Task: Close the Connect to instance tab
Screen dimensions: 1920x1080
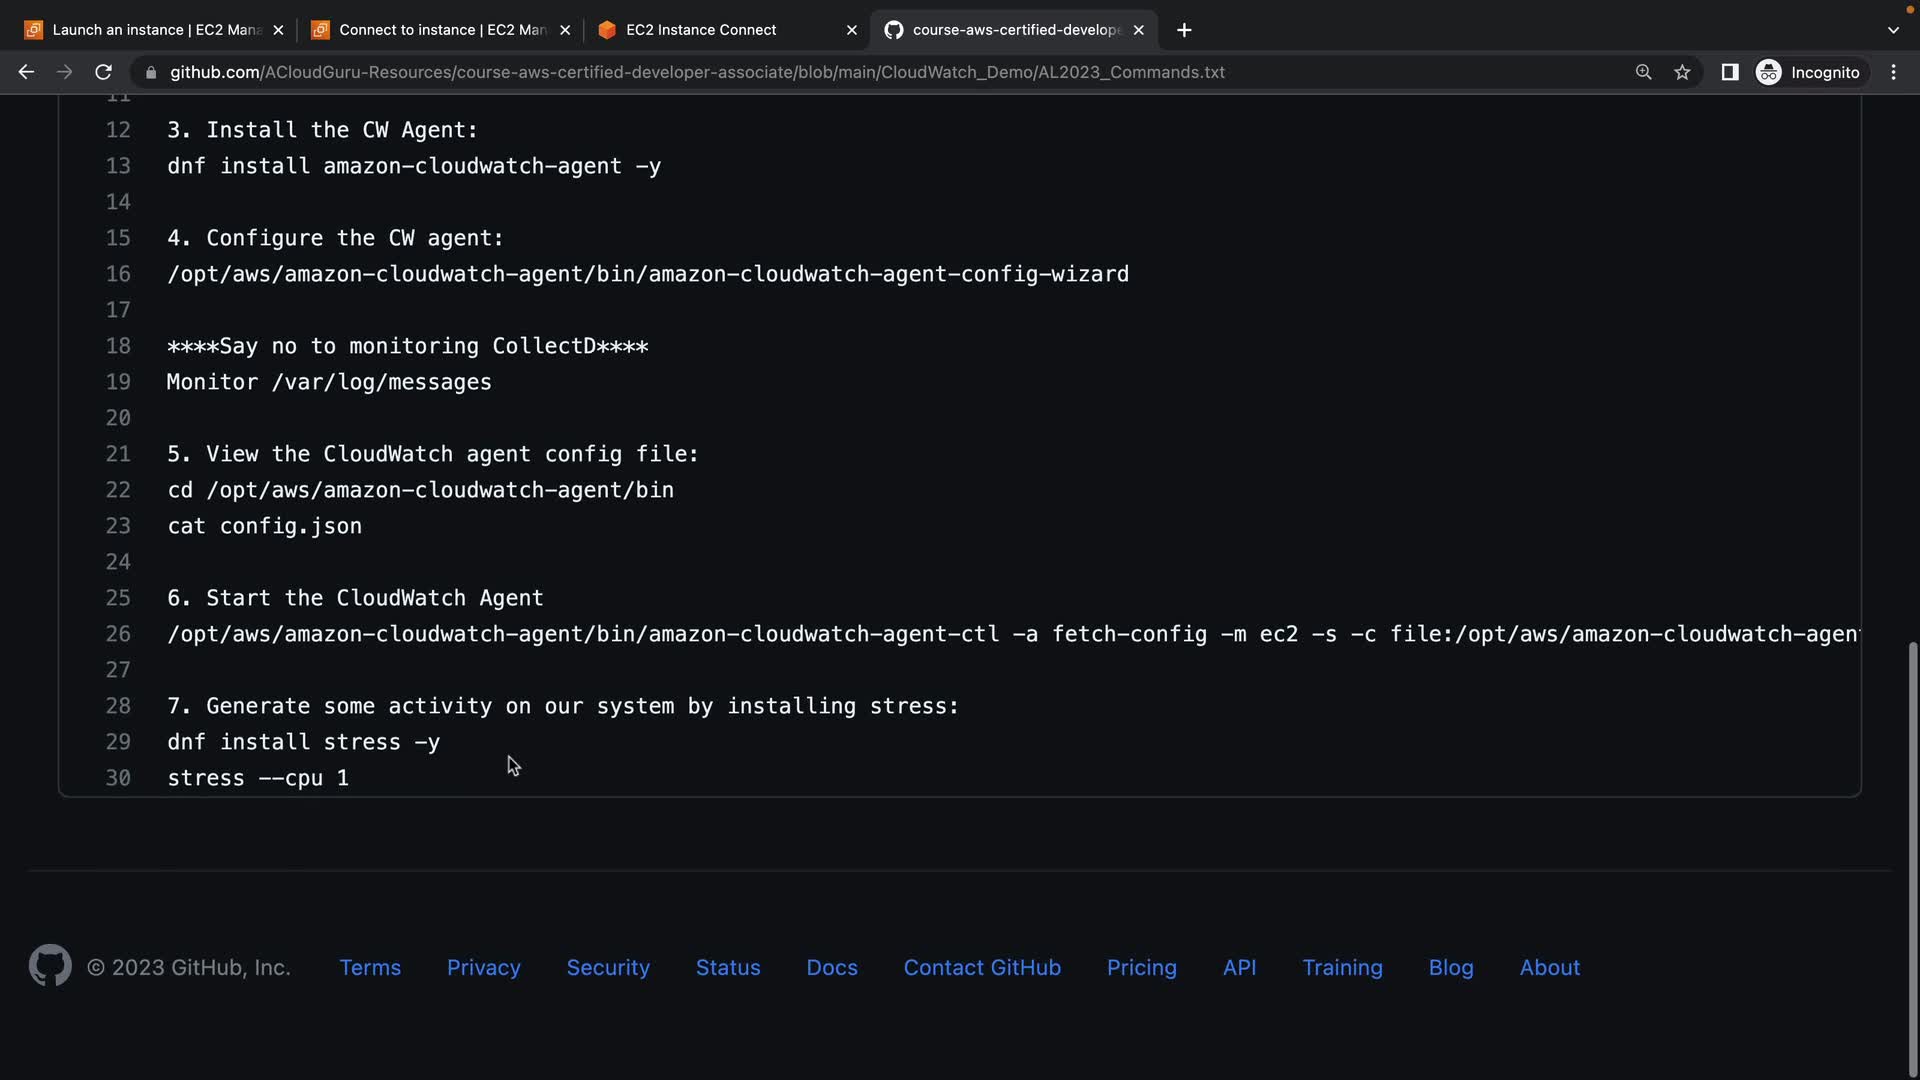Action: tap(565, 30)
